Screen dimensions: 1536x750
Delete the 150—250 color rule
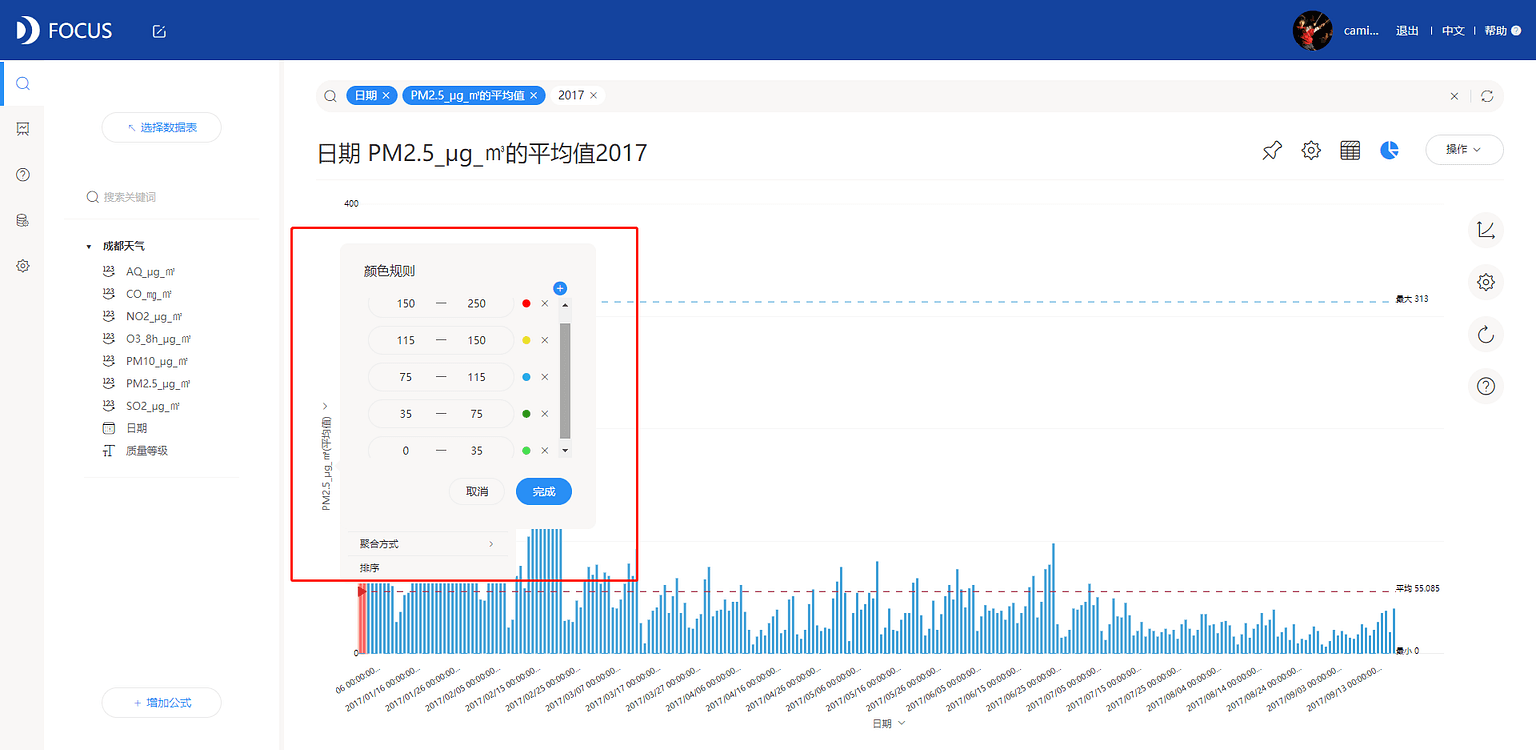(x=545, y=303)
